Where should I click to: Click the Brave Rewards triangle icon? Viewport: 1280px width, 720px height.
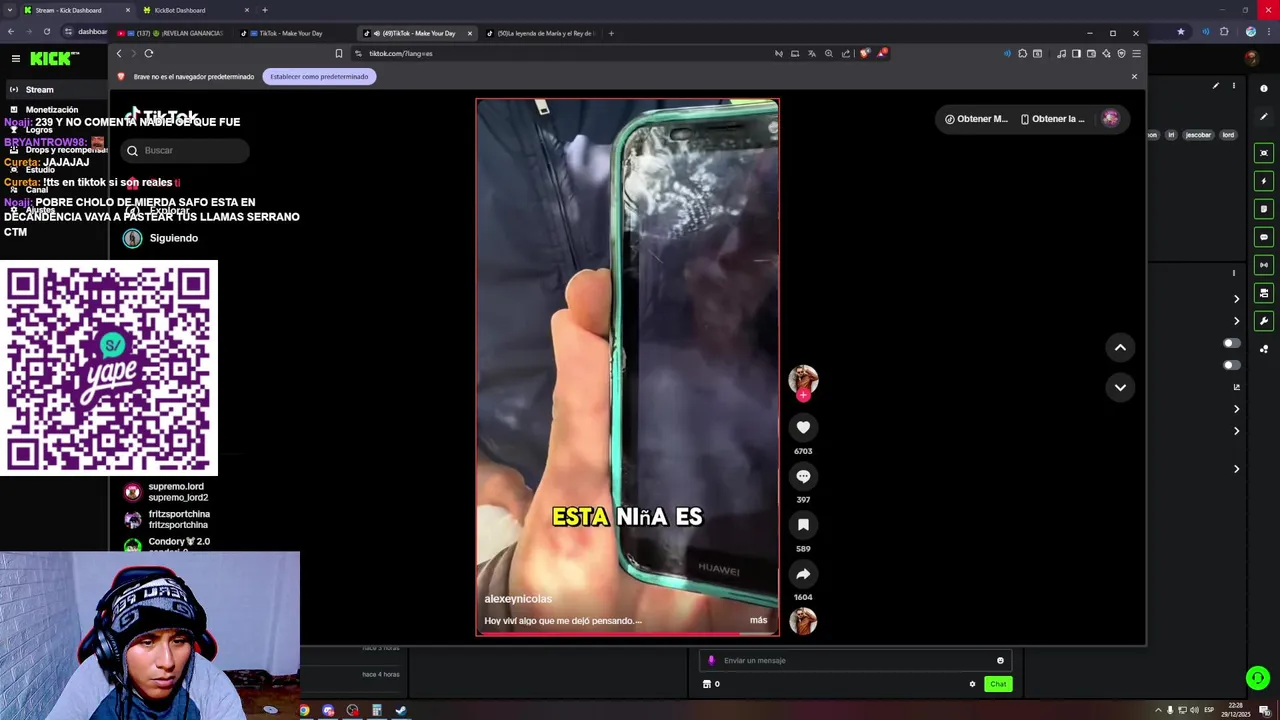tap(881, 53)
